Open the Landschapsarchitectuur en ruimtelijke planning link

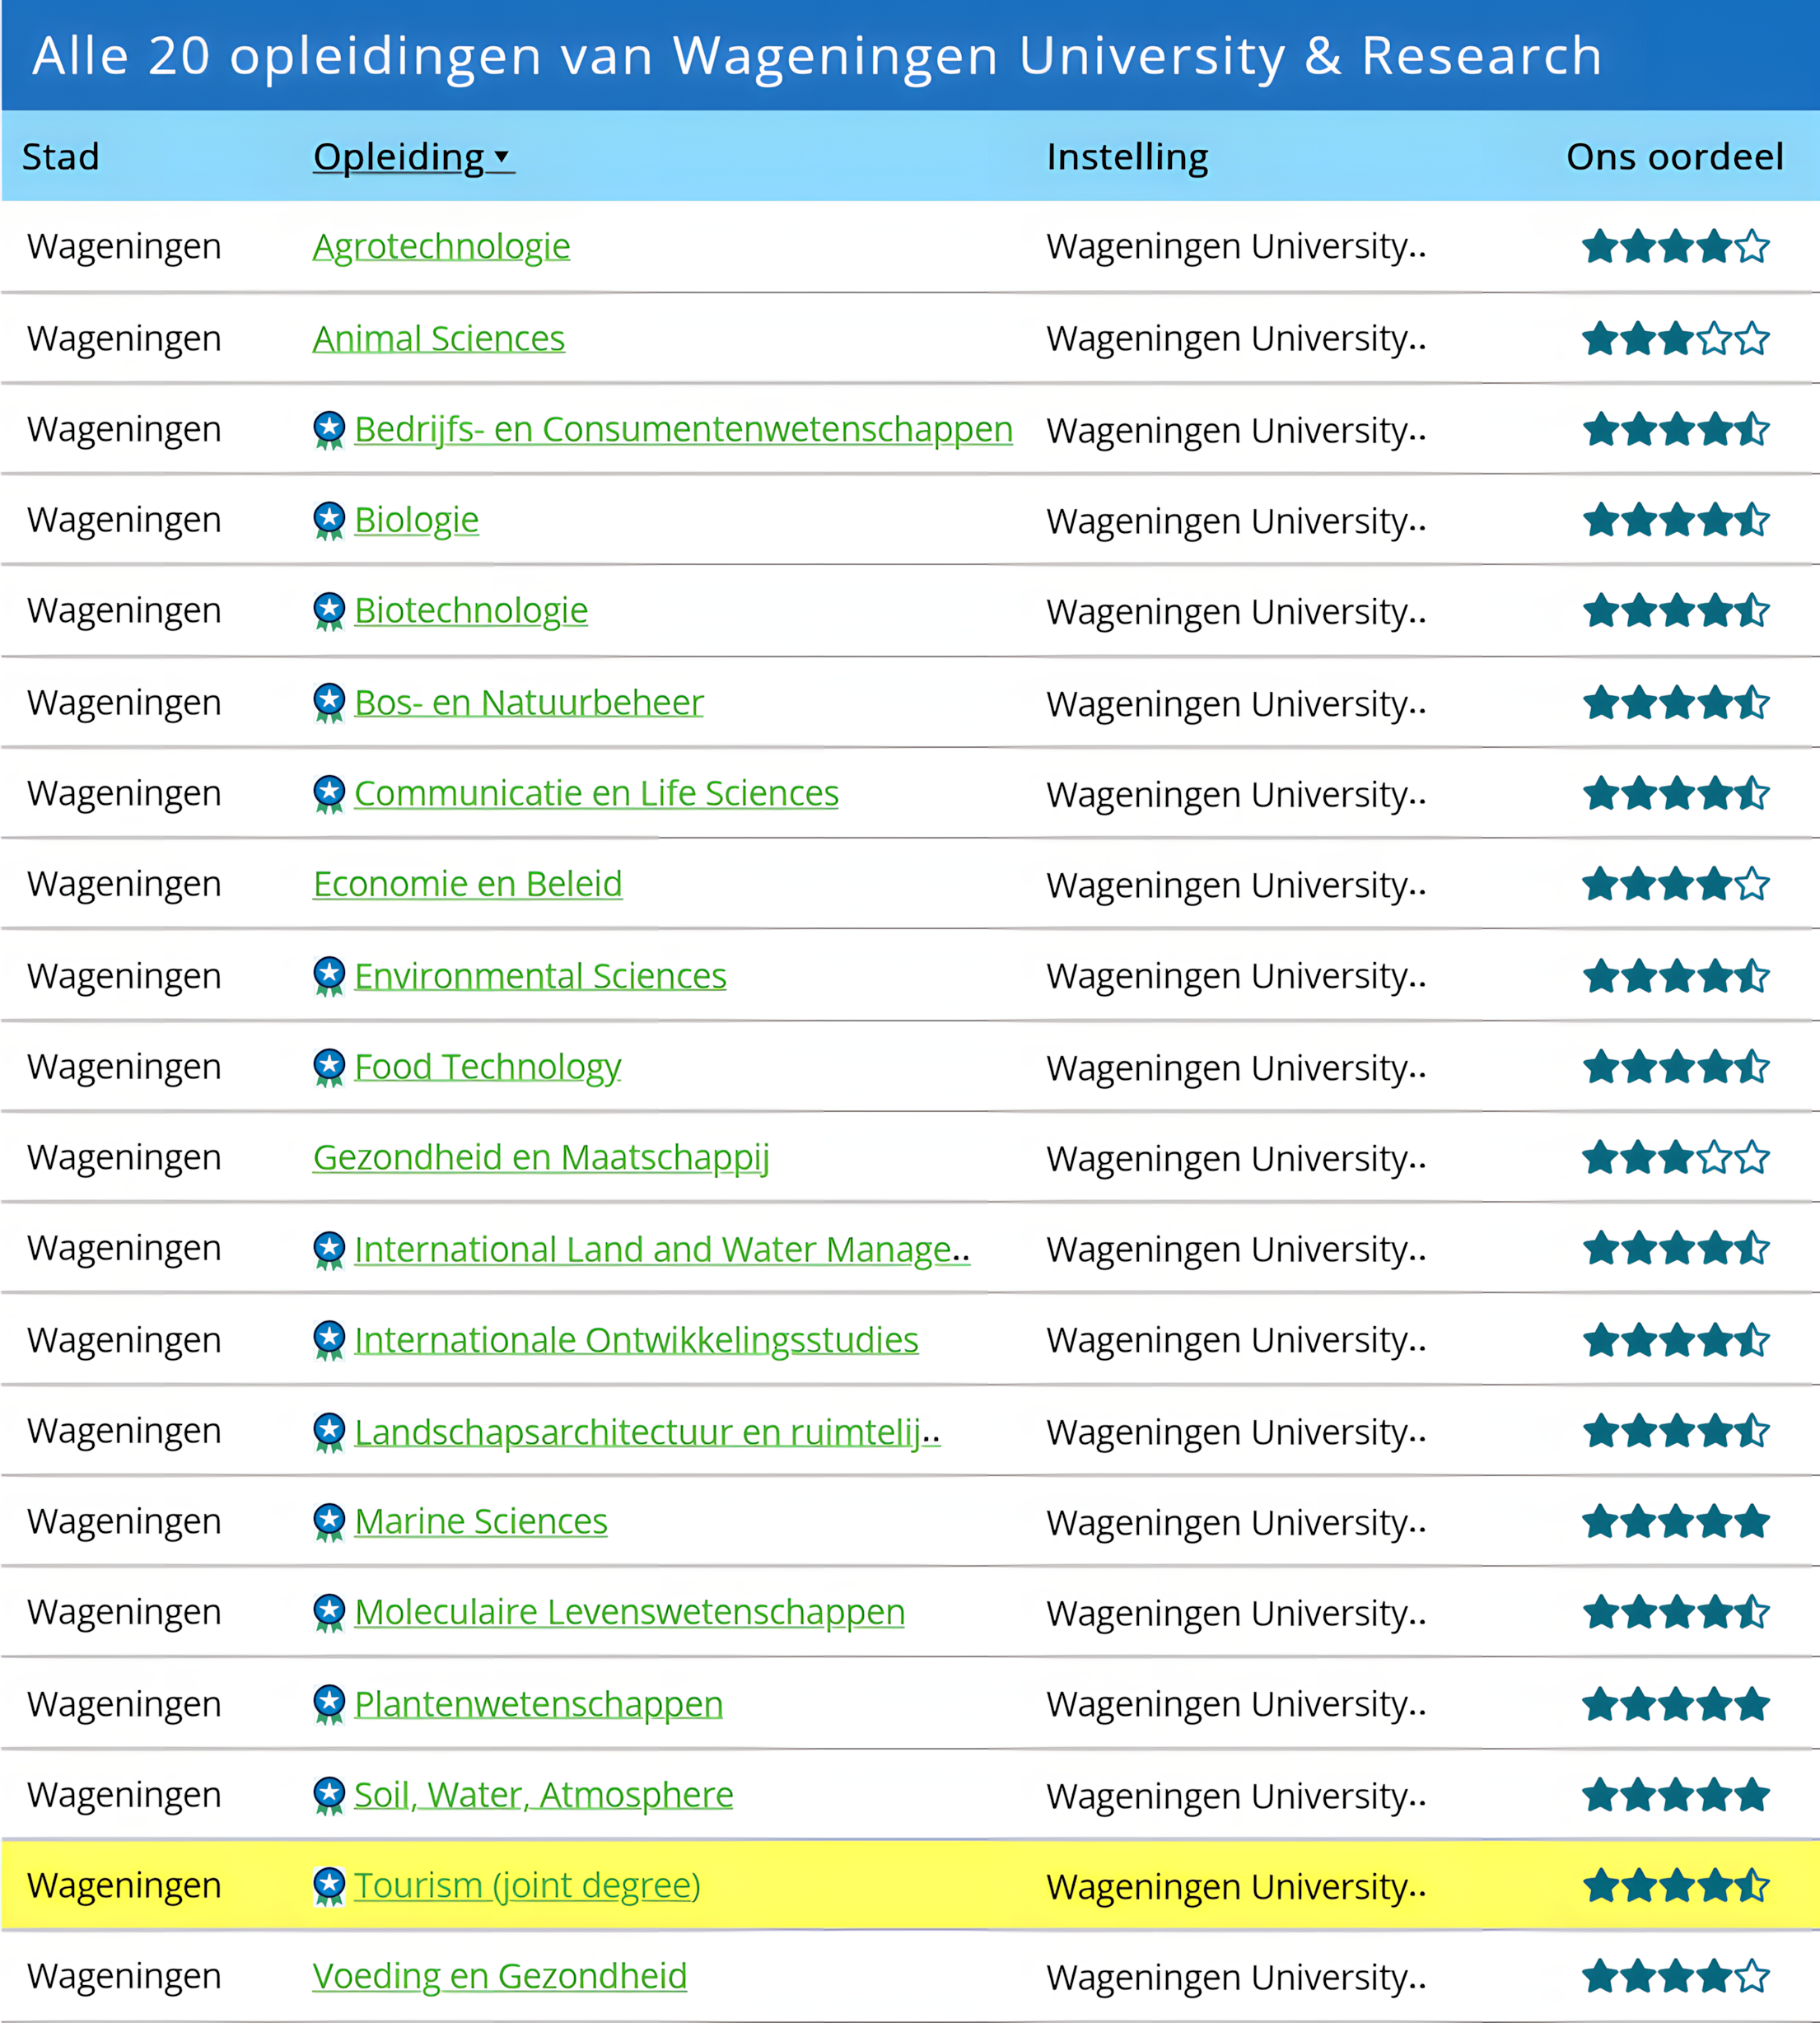(x=648, y=1432)
